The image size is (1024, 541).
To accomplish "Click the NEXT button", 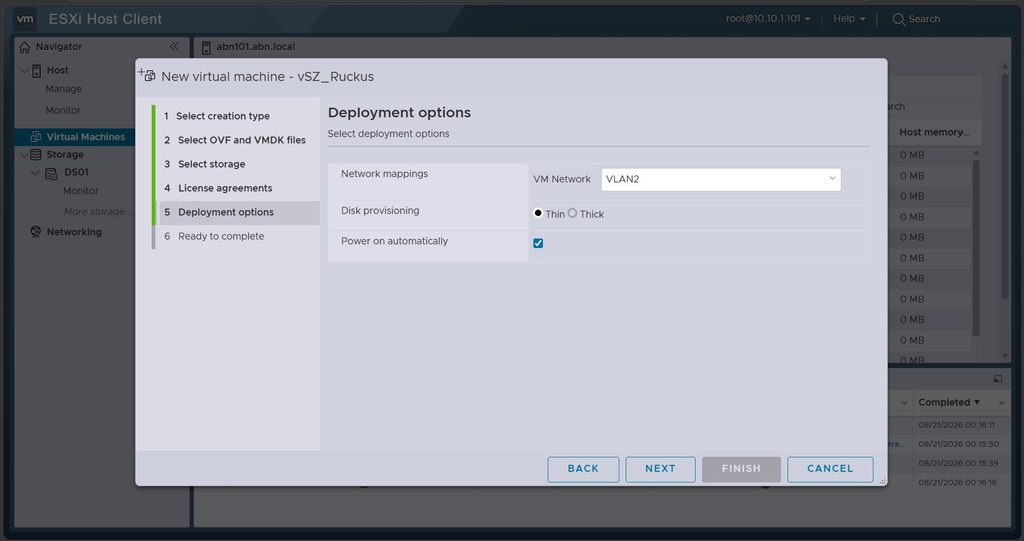I will [x=660, y=469].
